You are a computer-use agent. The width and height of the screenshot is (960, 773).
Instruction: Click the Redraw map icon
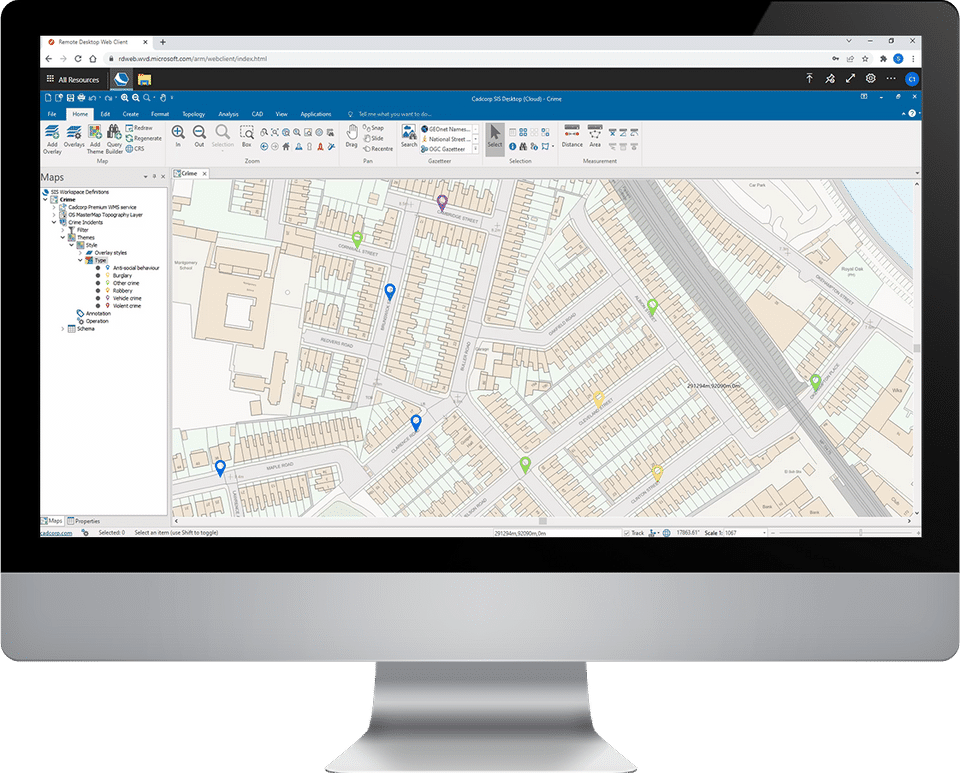(x=129, y=128)
